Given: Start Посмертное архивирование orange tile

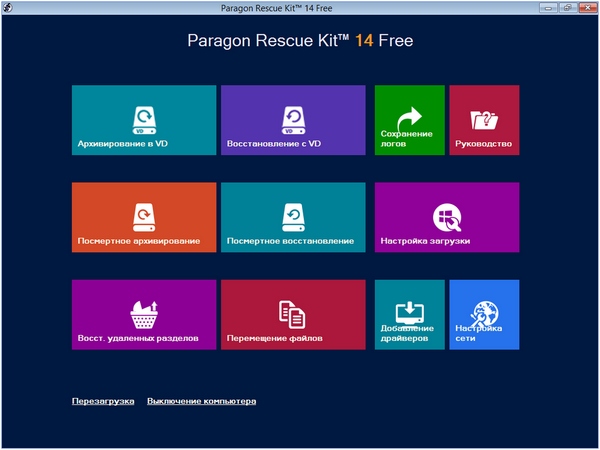Looking at the screenshot, I should (x=144, y=217).
